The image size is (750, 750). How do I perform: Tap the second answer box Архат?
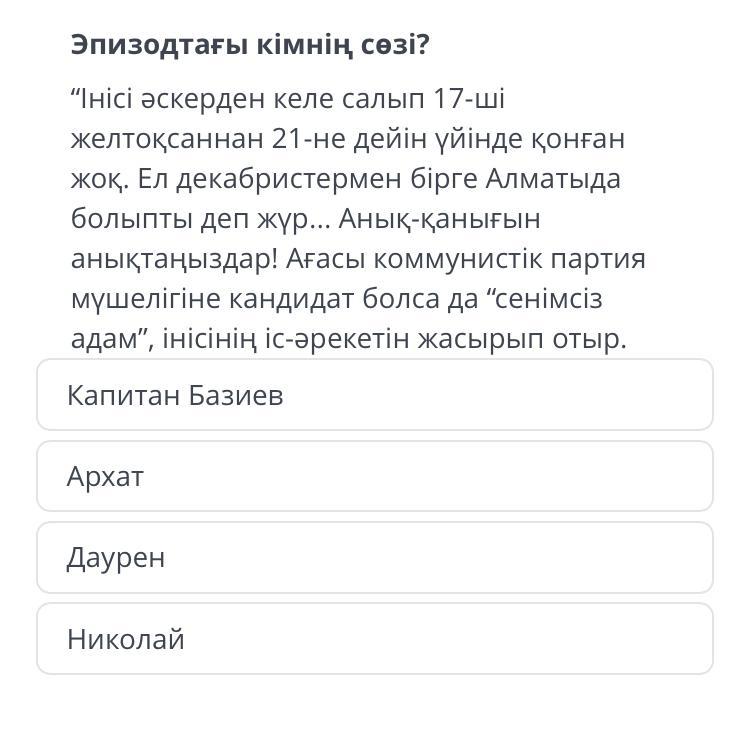pyautogui.click(x=375, y=476)
